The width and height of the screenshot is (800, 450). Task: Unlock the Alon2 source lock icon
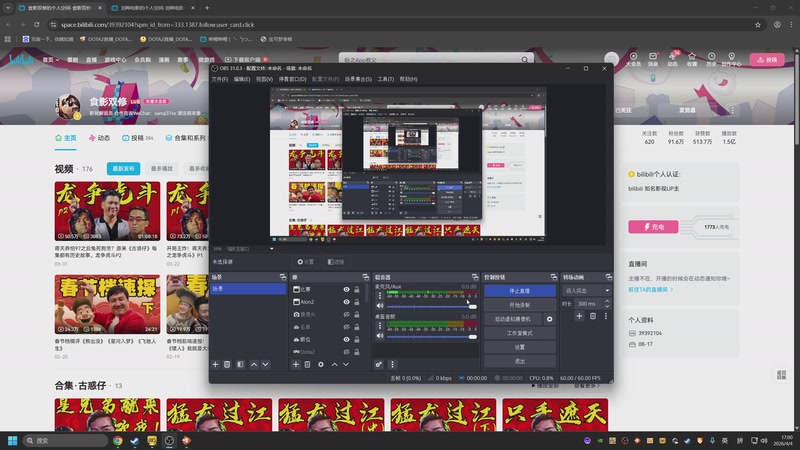point(357,302)
